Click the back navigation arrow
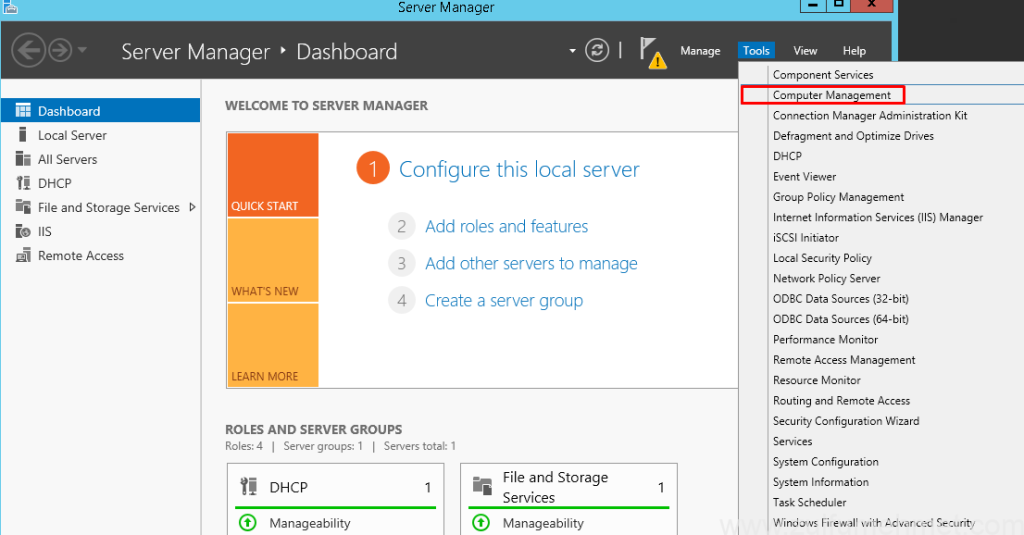Image resolution: width=1024 pixels, height=535 pixels. click(28, 50)
